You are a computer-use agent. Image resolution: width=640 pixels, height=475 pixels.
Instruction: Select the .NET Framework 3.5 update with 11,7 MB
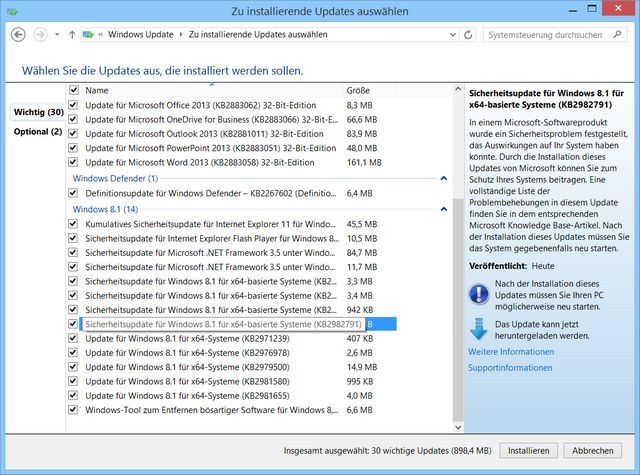tap(232, 267)
